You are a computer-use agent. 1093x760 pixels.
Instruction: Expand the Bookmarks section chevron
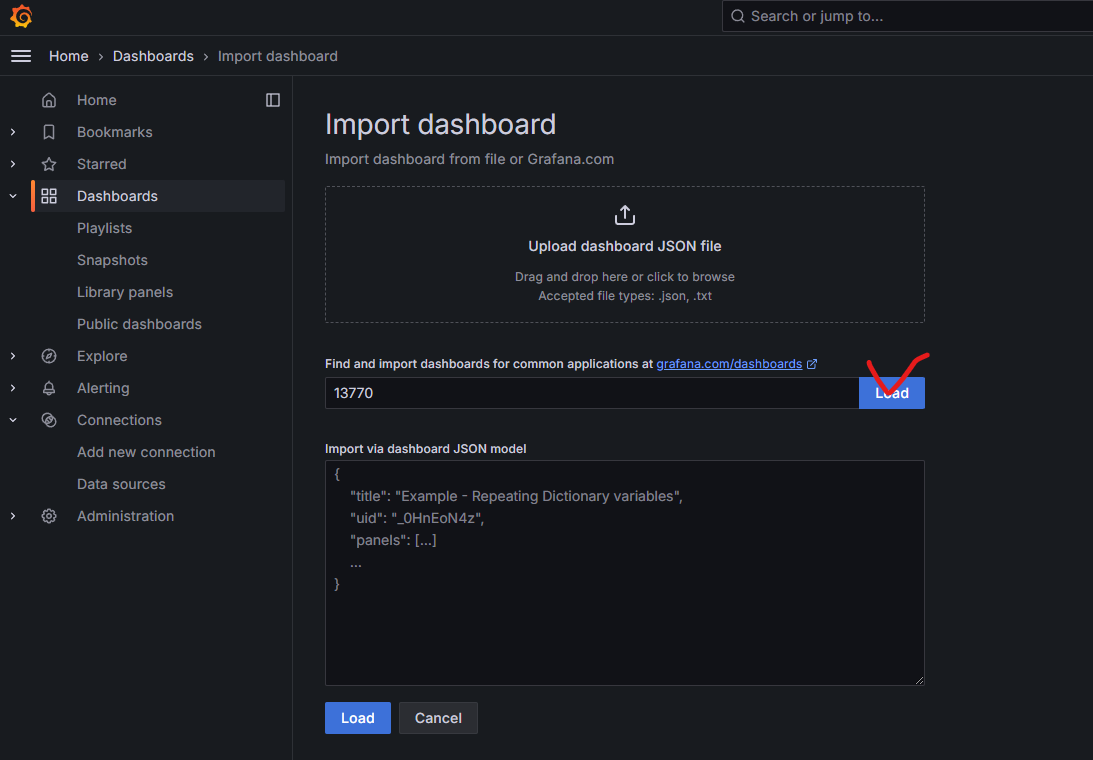click(12, 132)
